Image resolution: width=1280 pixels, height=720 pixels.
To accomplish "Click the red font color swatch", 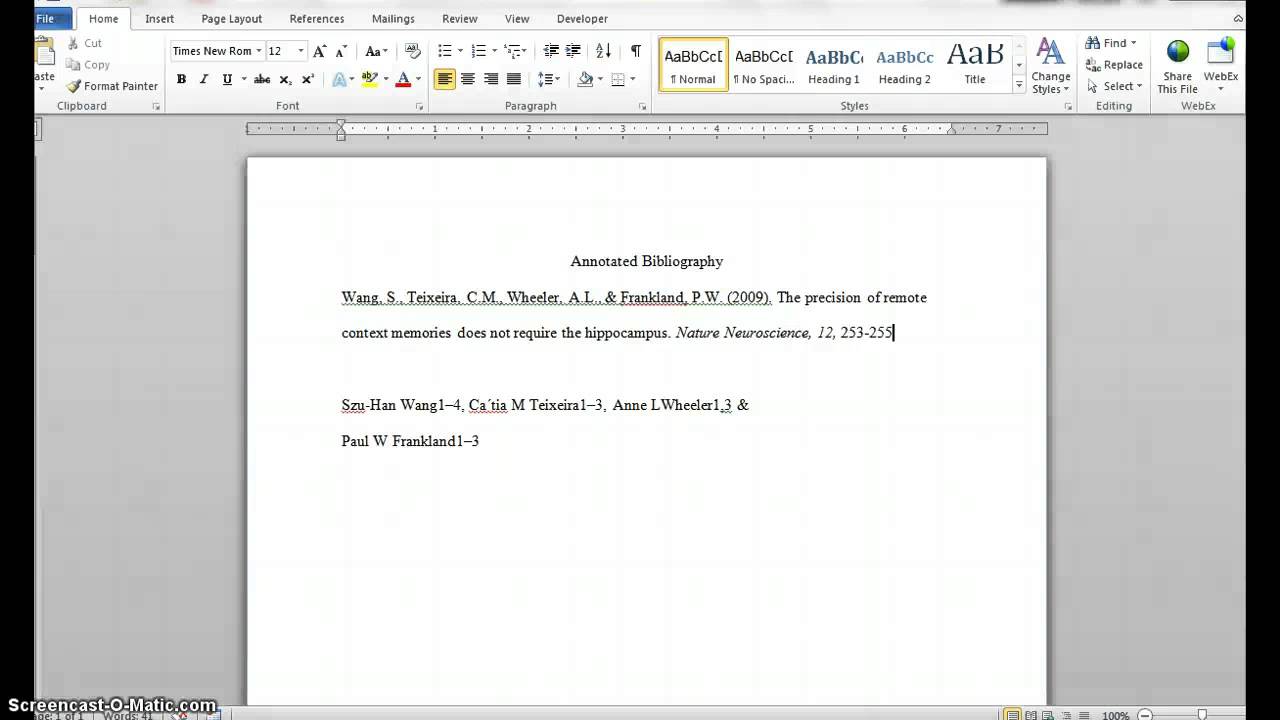I will 403,79.
